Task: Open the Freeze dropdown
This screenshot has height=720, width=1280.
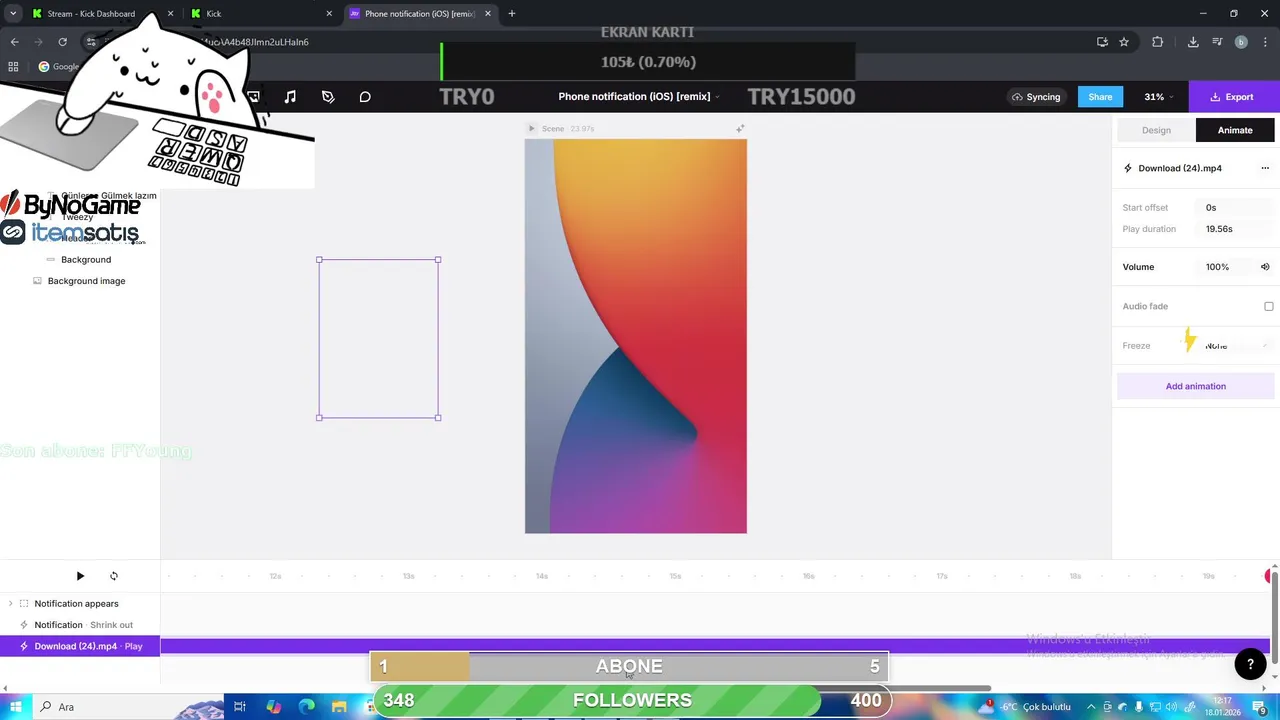Action: (1236, 346)
